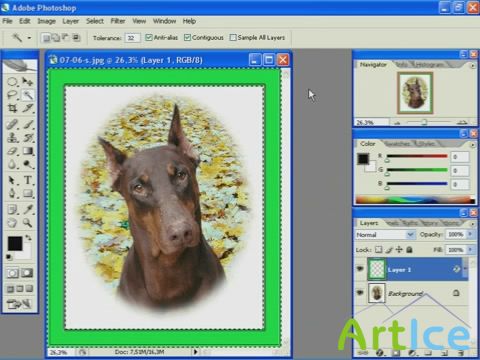Screen dimensions: 480x360
Task: Select the Move tool
Action: coord(28,82)
